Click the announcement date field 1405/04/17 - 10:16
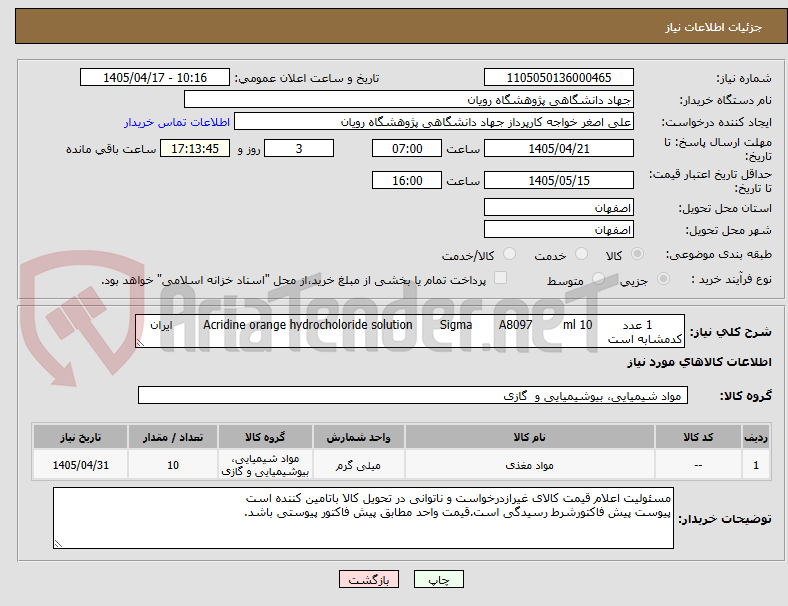This screenshot has height=606, width=788. click(155, 78)
